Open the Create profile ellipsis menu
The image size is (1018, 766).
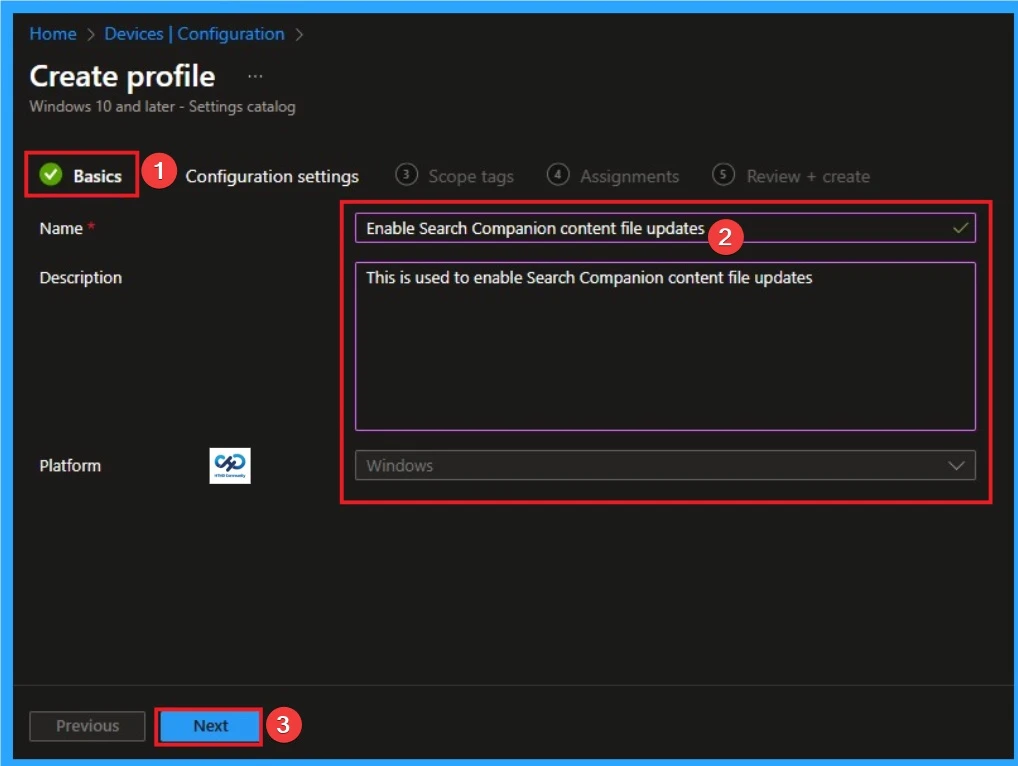[x=255, y=75]
